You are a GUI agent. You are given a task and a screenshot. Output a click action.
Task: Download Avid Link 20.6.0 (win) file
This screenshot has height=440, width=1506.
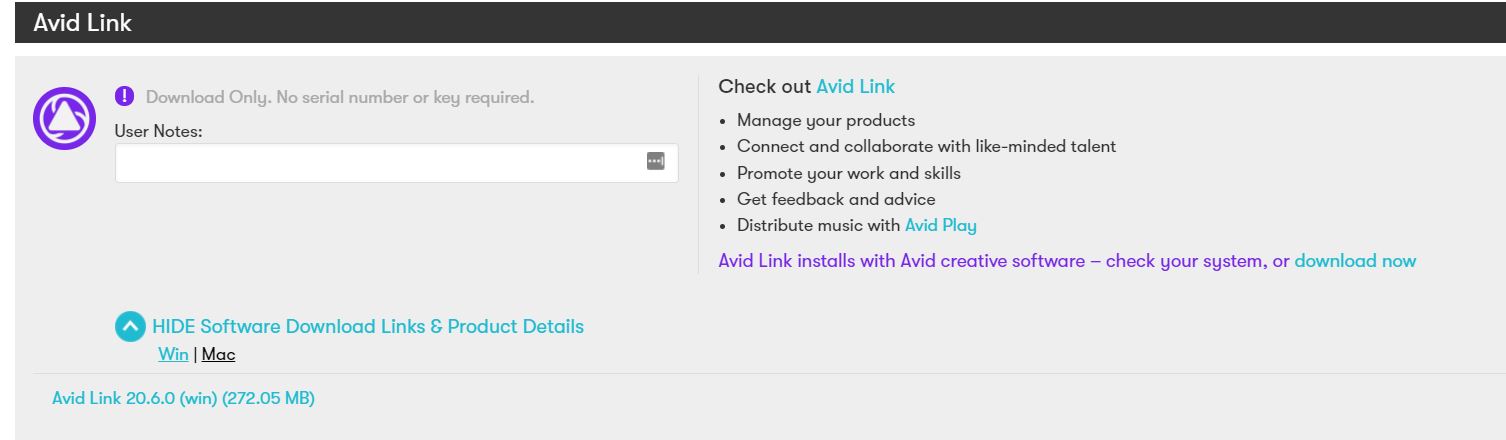(x=183, y=399)
